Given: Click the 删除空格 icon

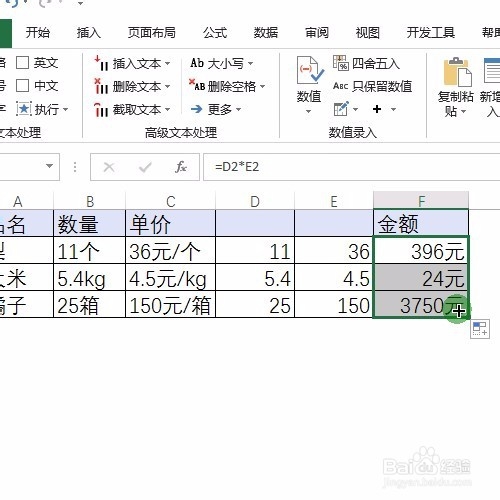Looking at the screenshot, I should 197,85.
